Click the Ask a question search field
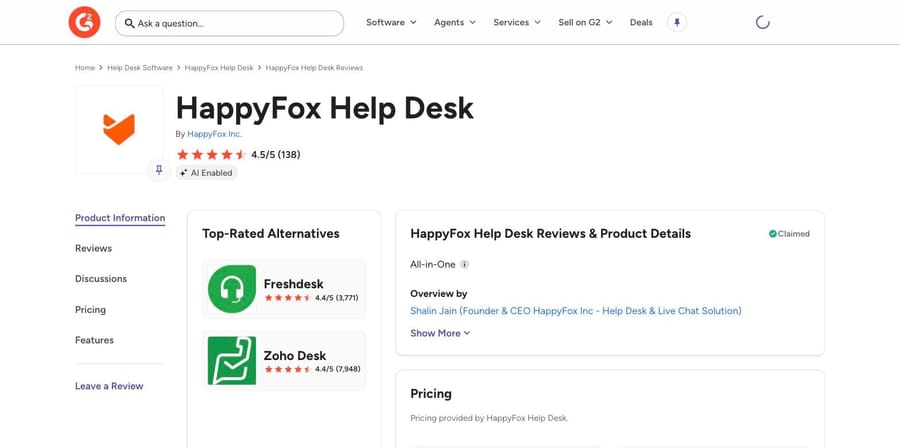The height and width of the screenshot is (448, 900). pos(230,24)
